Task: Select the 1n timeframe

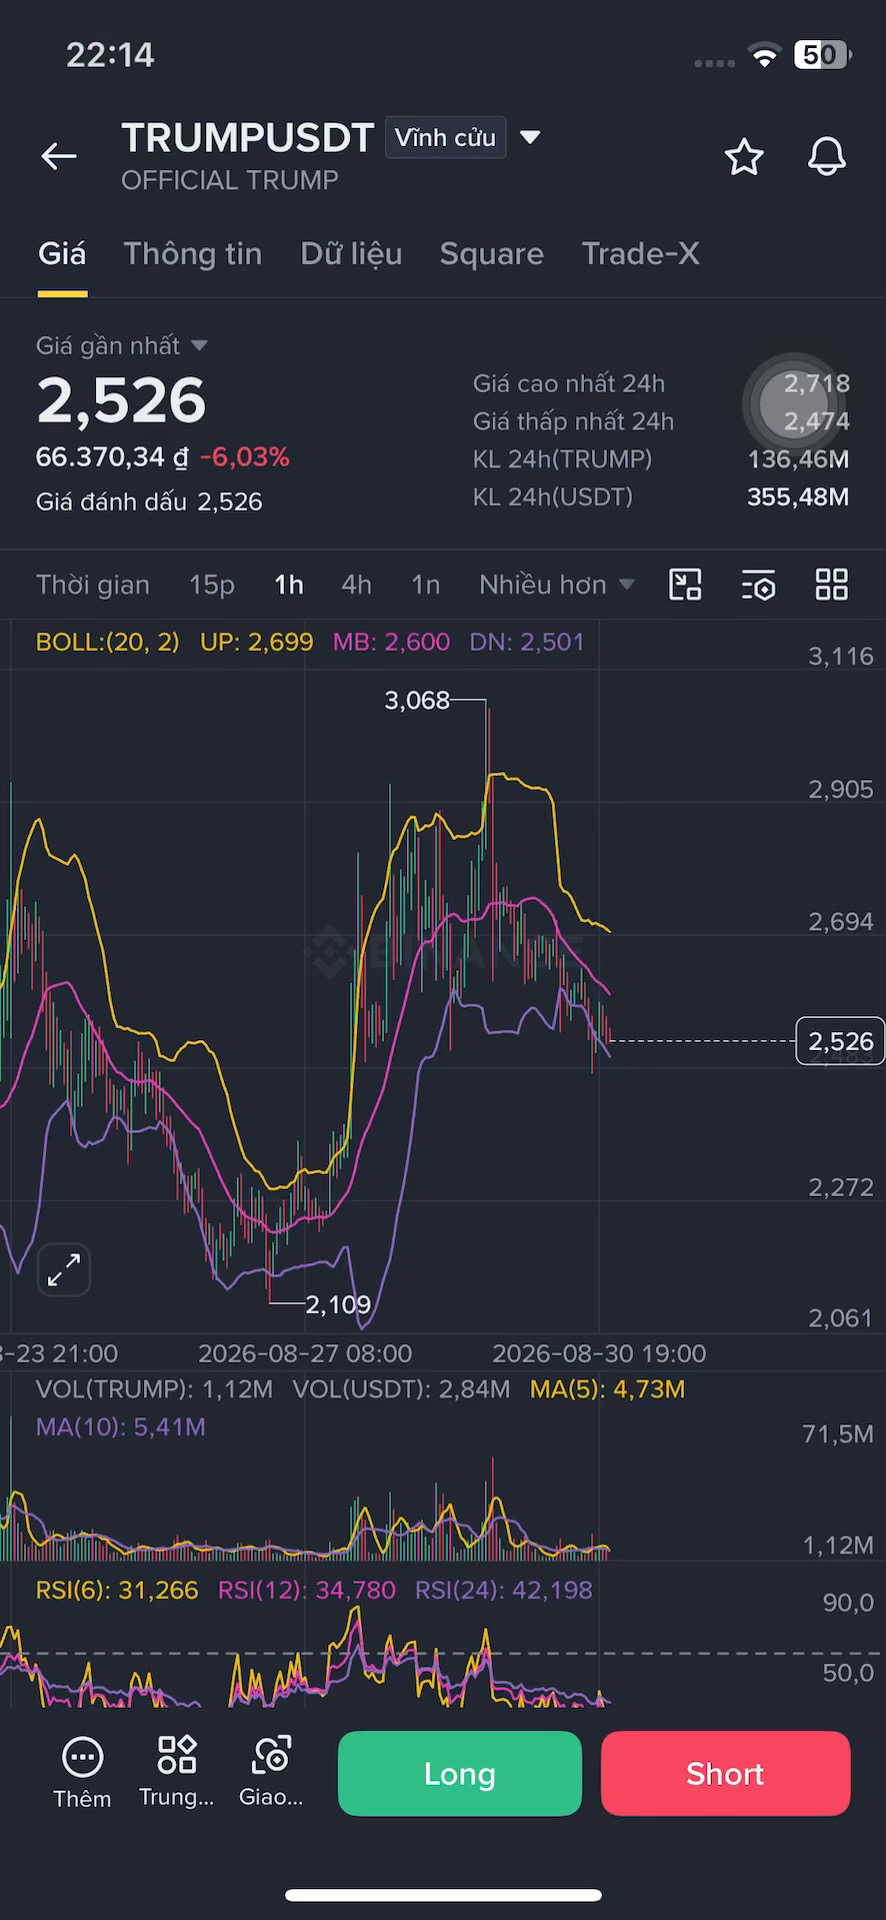Action: 426,585
